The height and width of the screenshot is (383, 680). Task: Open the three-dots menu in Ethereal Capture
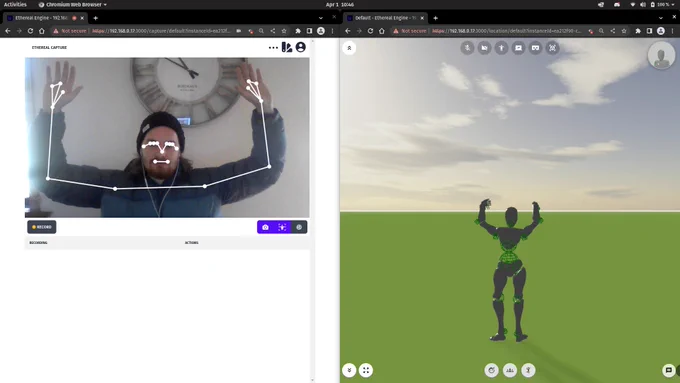tap(273, 48)
